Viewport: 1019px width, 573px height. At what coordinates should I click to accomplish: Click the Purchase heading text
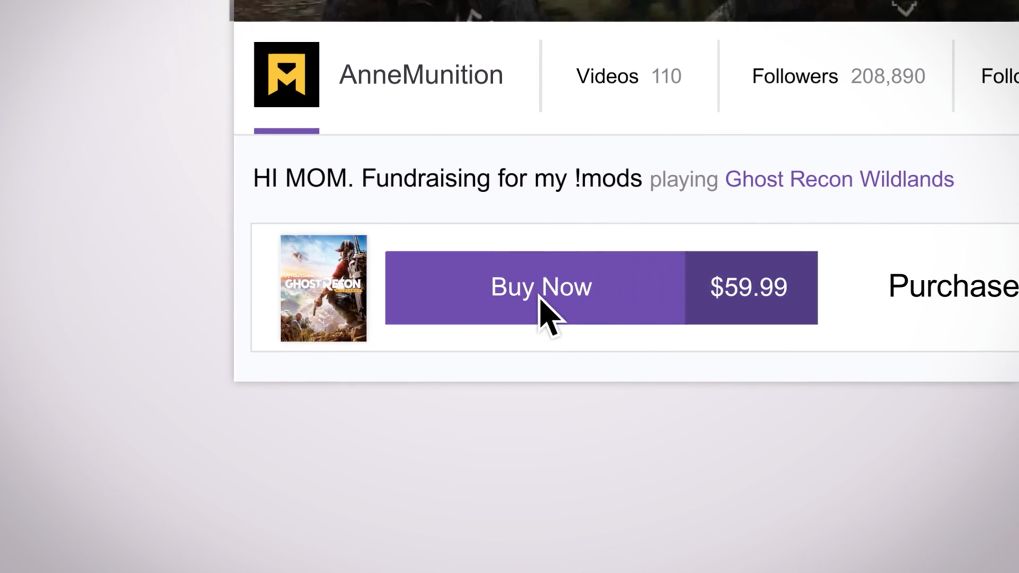coord(952,287)
